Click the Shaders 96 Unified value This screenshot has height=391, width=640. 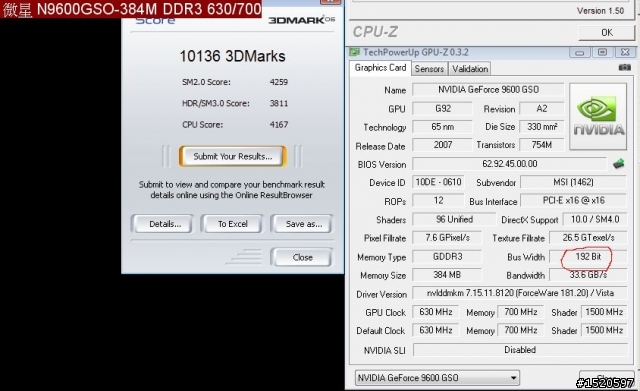pyautogui.click(x=454, y=219)
